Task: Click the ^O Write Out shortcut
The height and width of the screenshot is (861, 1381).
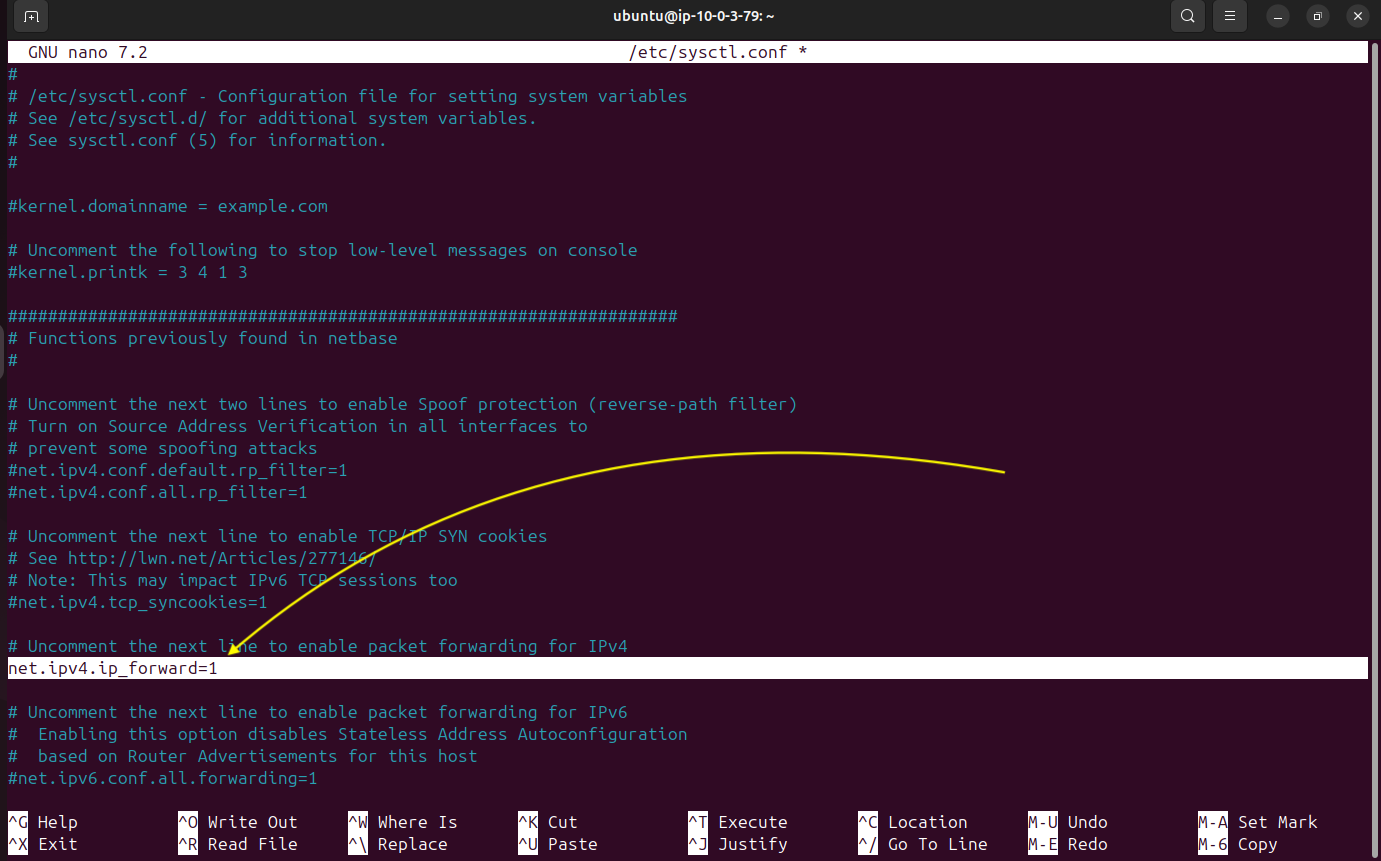Action: tap(238, 822)
